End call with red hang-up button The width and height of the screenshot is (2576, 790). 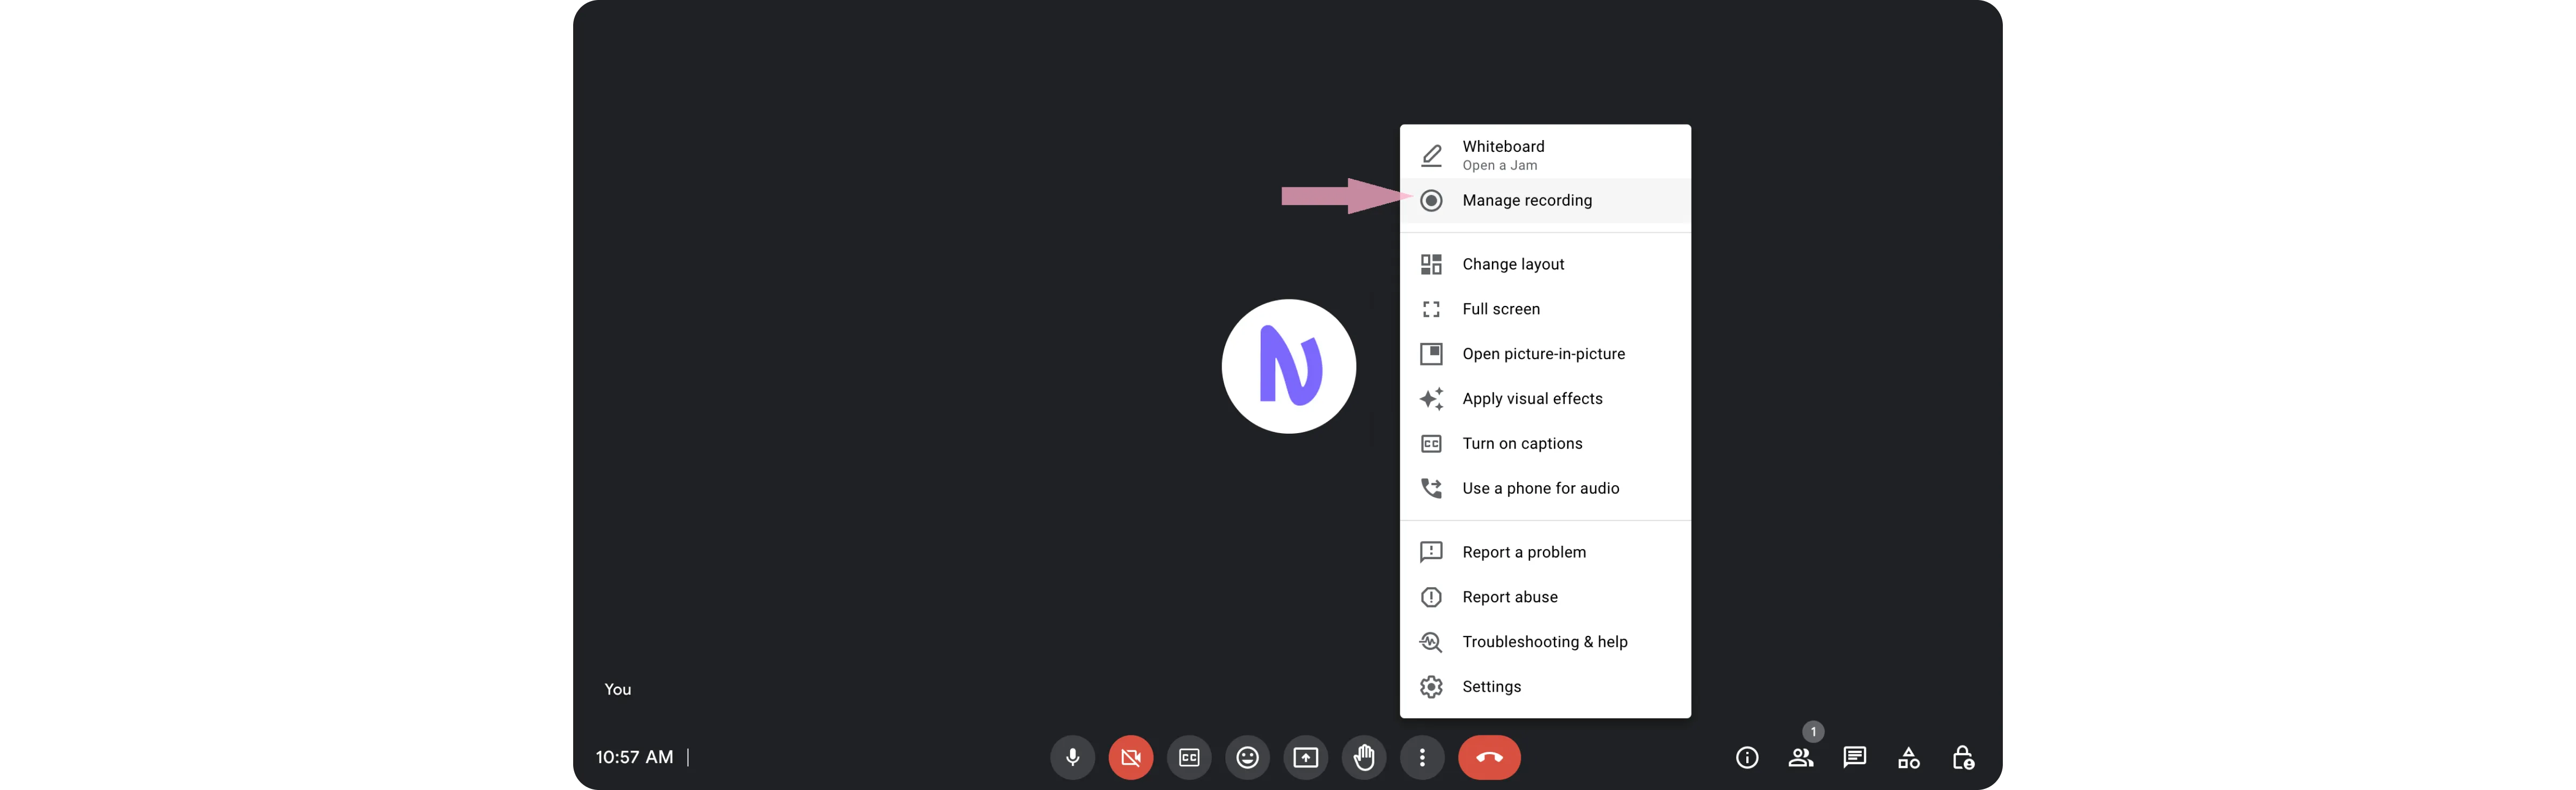click(x=1489, y=757)
